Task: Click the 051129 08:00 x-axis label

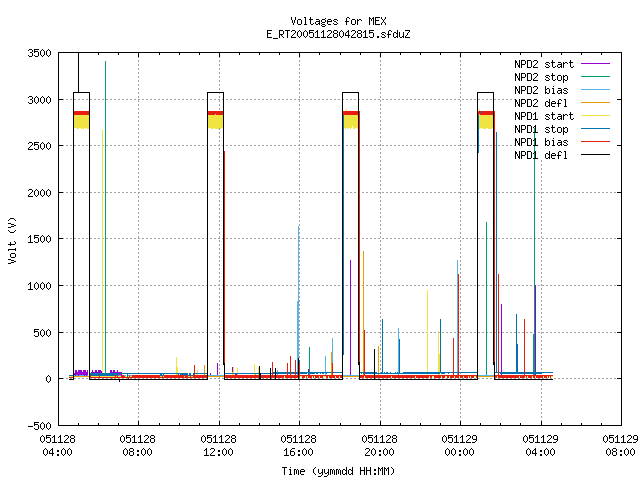Action: (620, 446)
